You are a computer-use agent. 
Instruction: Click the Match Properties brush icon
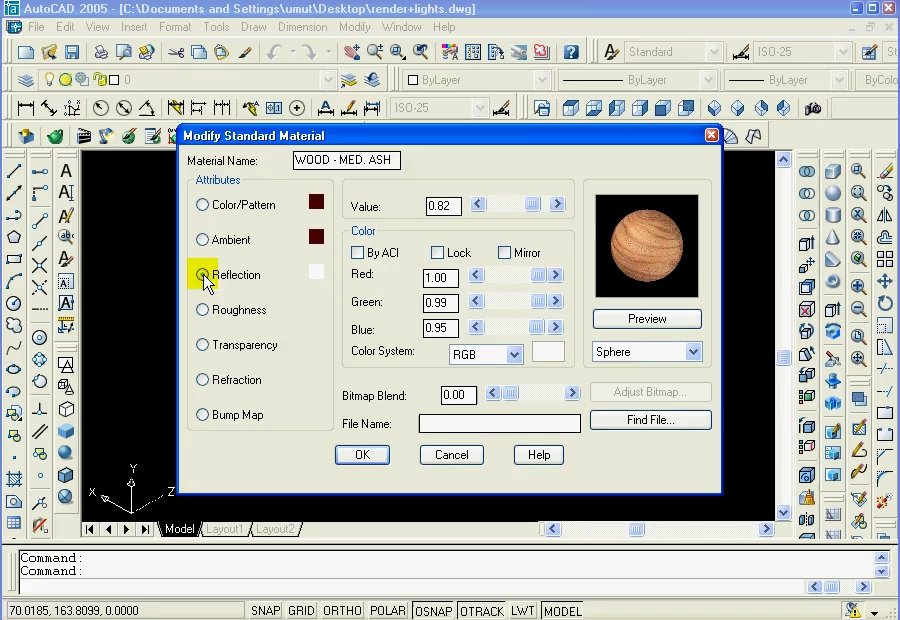pyautogui.click(x=245, y=52)
